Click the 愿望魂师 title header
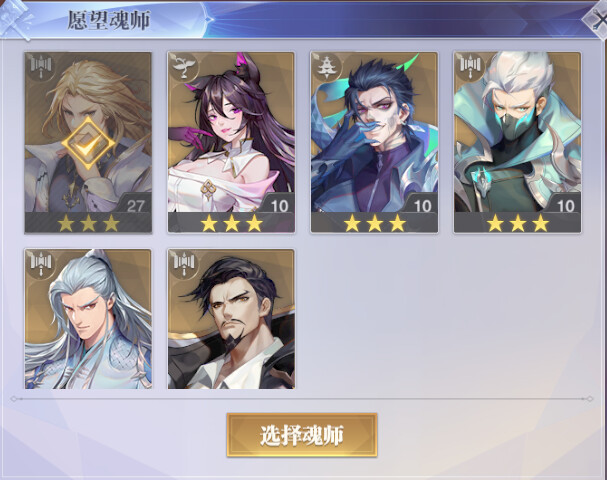 109,20
